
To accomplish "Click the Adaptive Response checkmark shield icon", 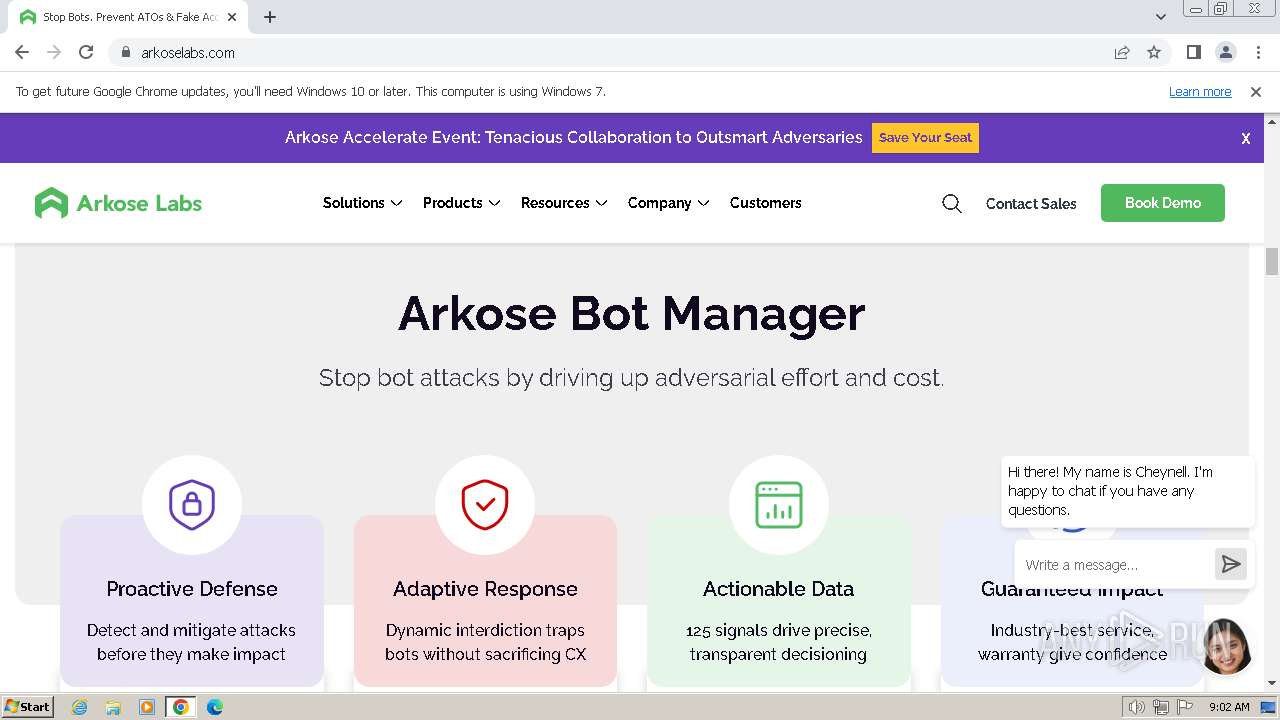I will pos(485,505).
